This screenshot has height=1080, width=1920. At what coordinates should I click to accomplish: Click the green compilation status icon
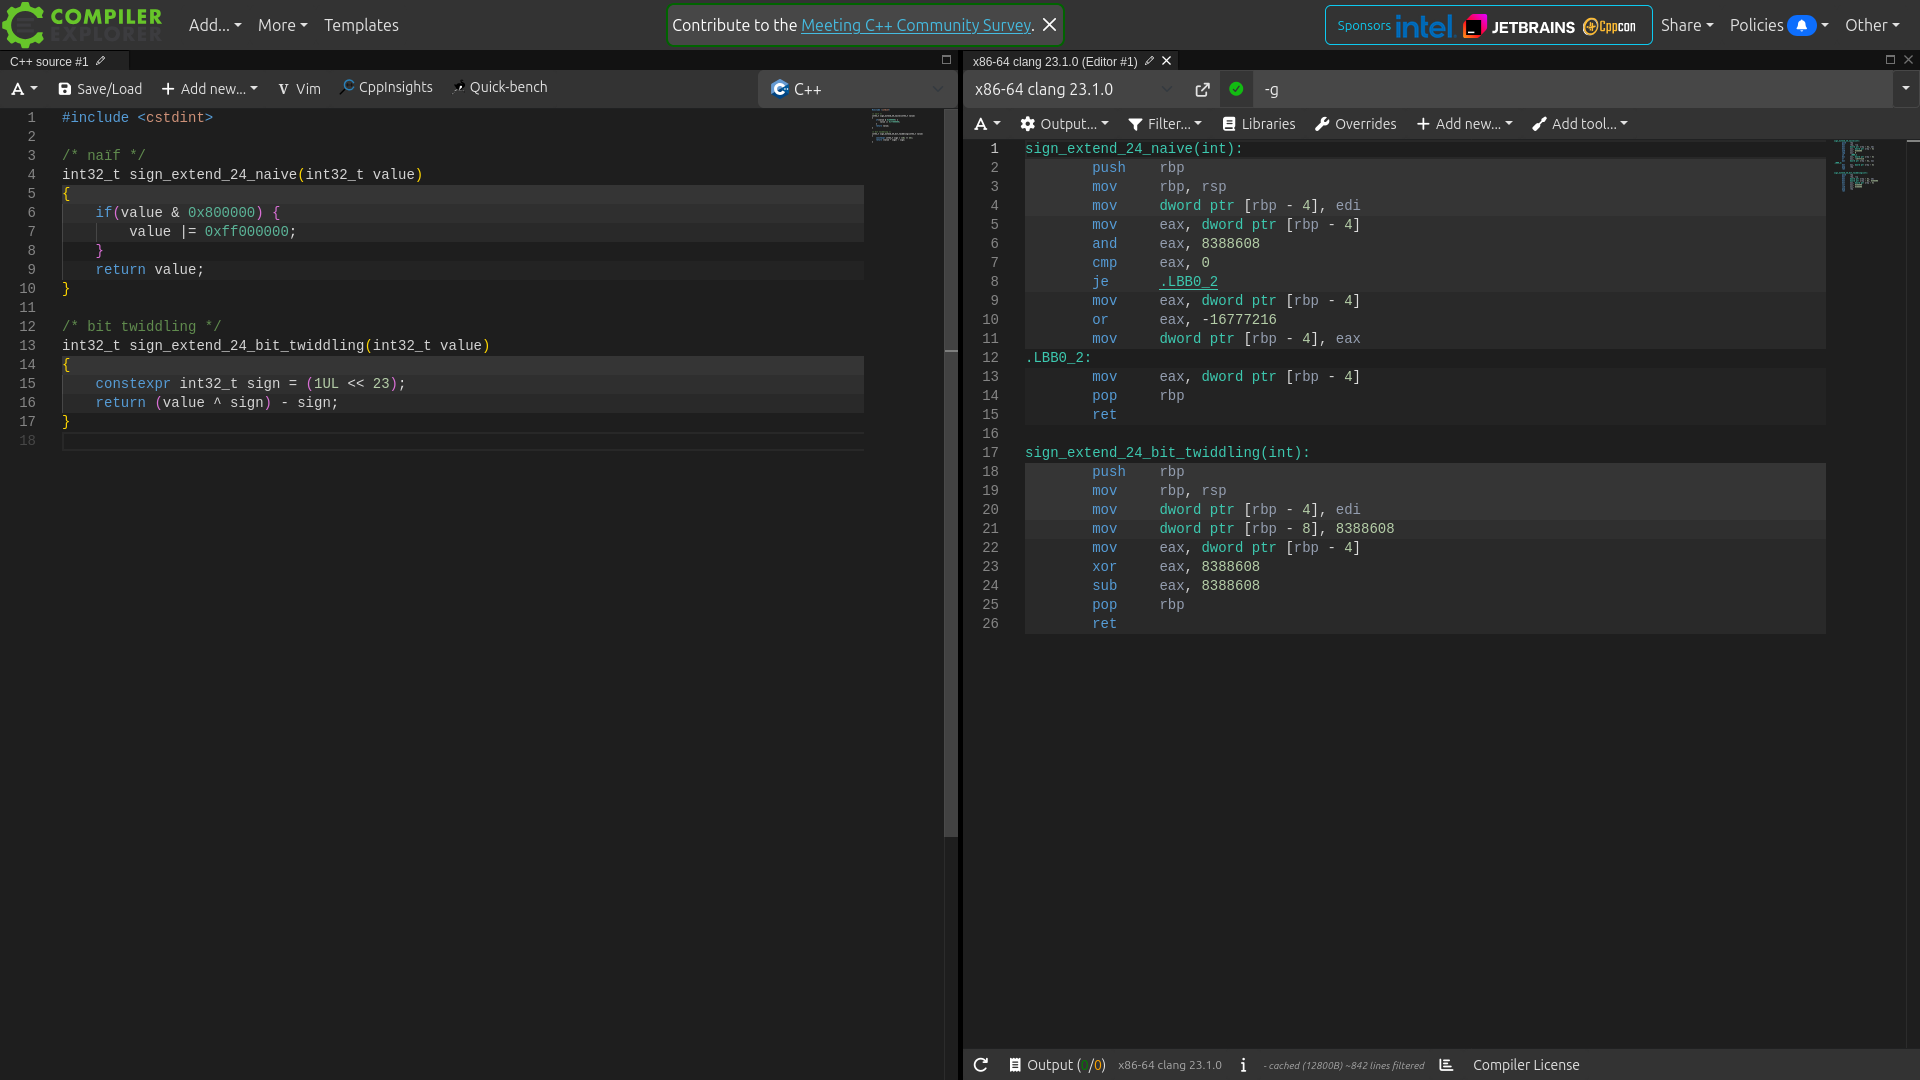pyautogui.click(x=1236, y=89)
